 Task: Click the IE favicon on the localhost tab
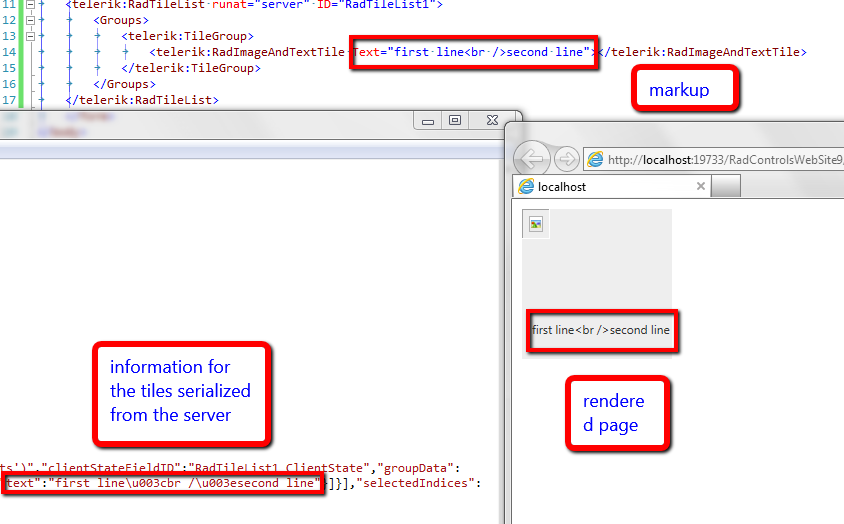526,186
